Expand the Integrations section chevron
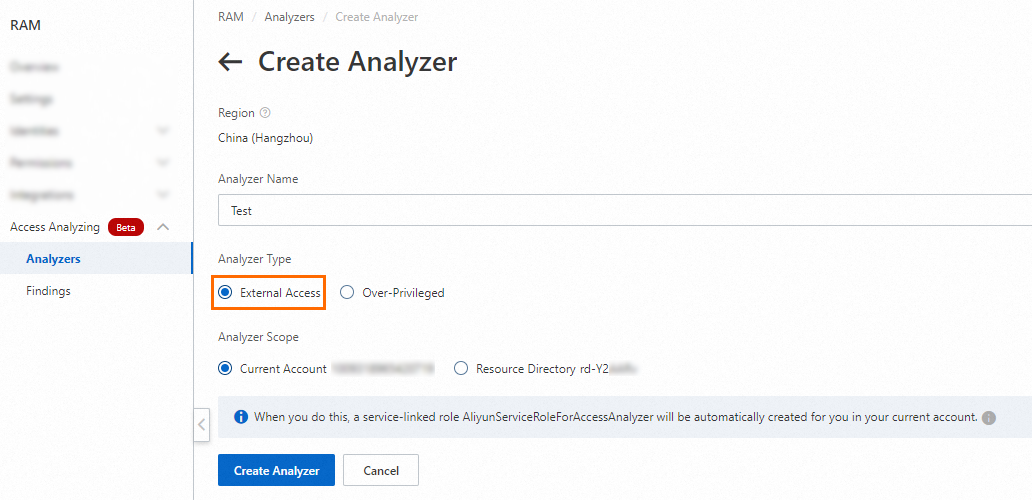The image size is (1032, 500). point(164,195)
